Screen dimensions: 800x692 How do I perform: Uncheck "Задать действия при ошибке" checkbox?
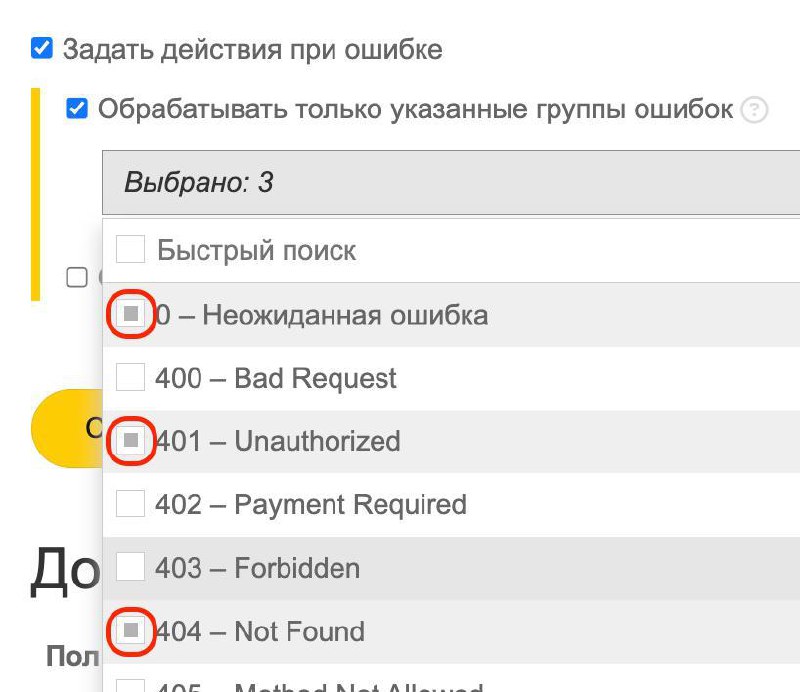(x=42, y=48)
